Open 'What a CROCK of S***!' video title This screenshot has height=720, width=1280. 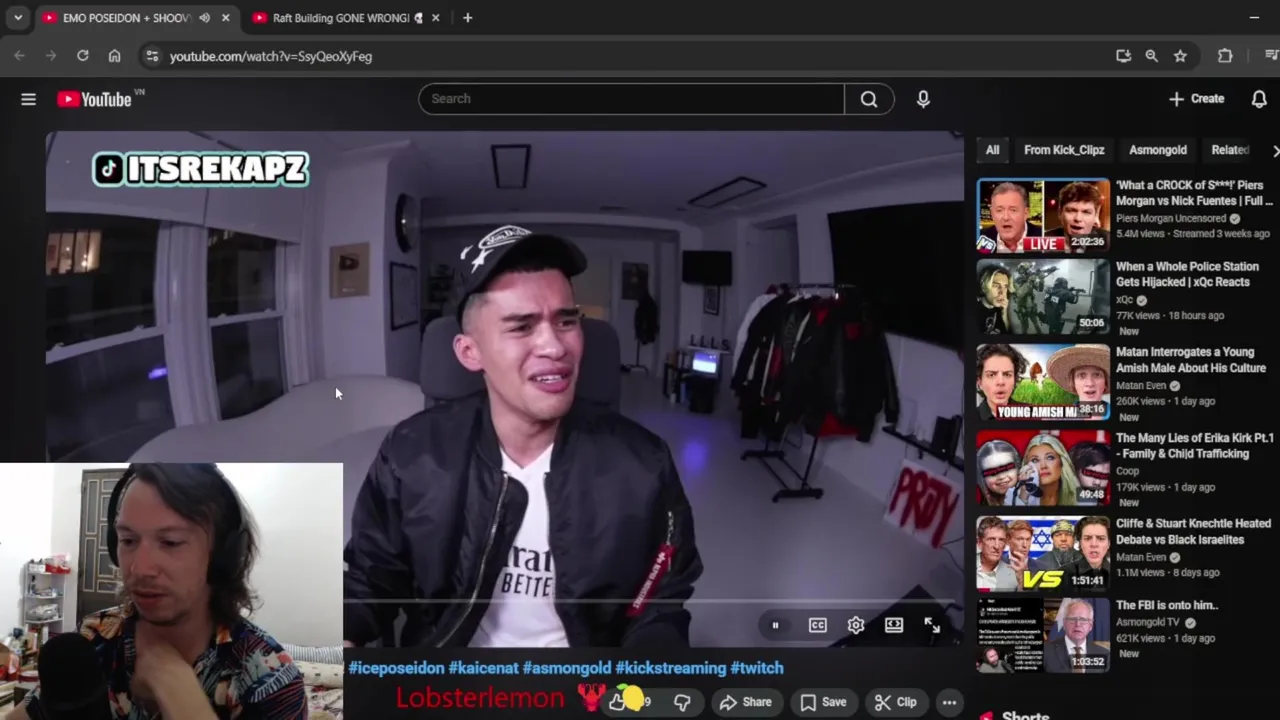click(1194, 193)
